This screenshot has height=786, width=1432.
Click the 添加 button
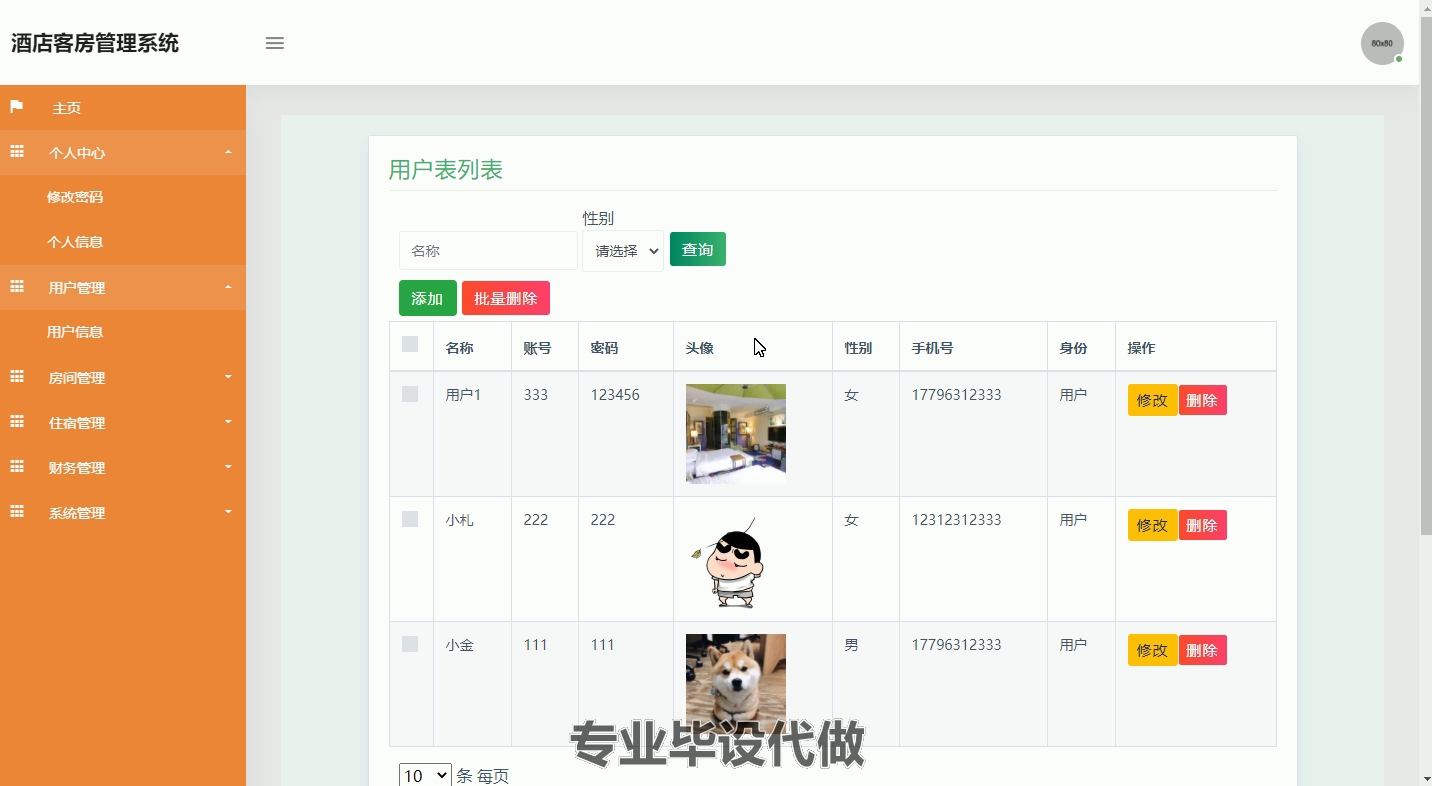[x=428, y=298]
